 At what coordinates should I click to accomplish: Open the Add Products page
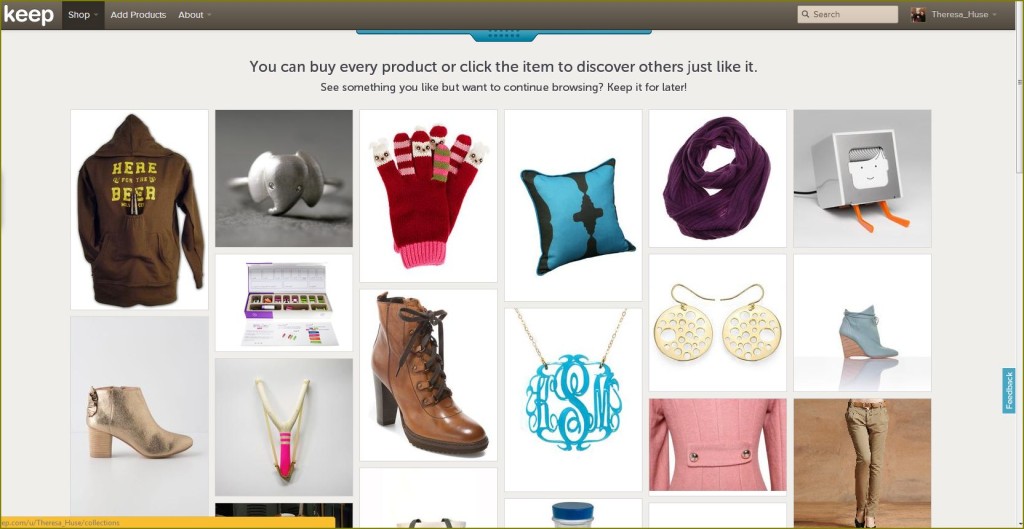[x=138, y=14]
